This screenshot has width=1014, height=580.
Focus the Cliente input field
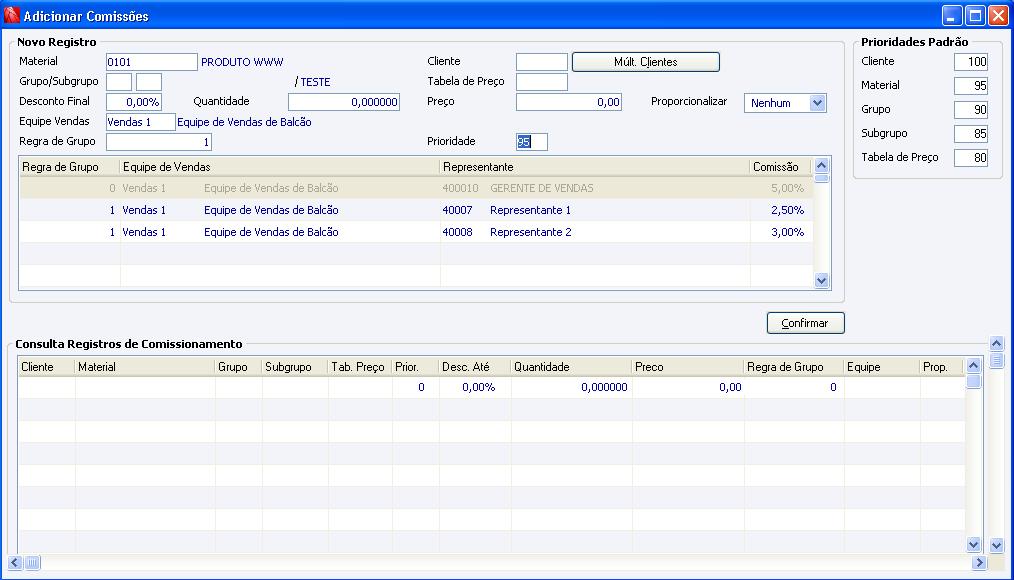[x=541, y=62]
